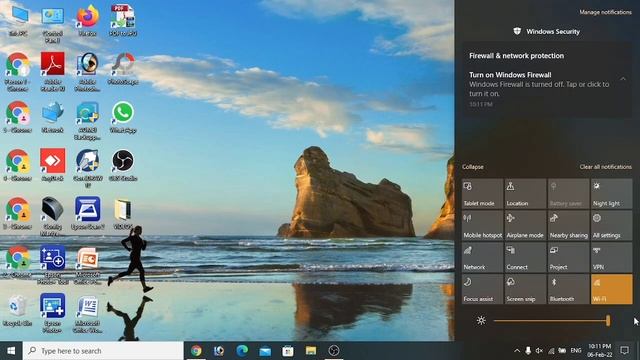The width and height of the screenshot is (640, 360).
Task: Toggle Nearby sharing quick action
Action: pos(569,226)
